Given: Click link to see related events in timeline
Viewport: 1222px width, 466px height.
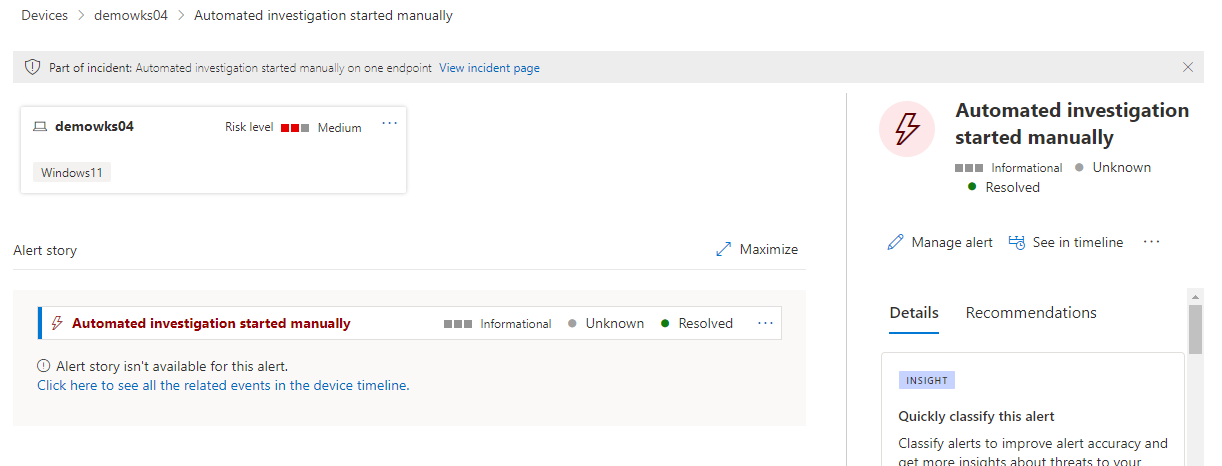Looking at the screenshot, I should pos(223,385).
